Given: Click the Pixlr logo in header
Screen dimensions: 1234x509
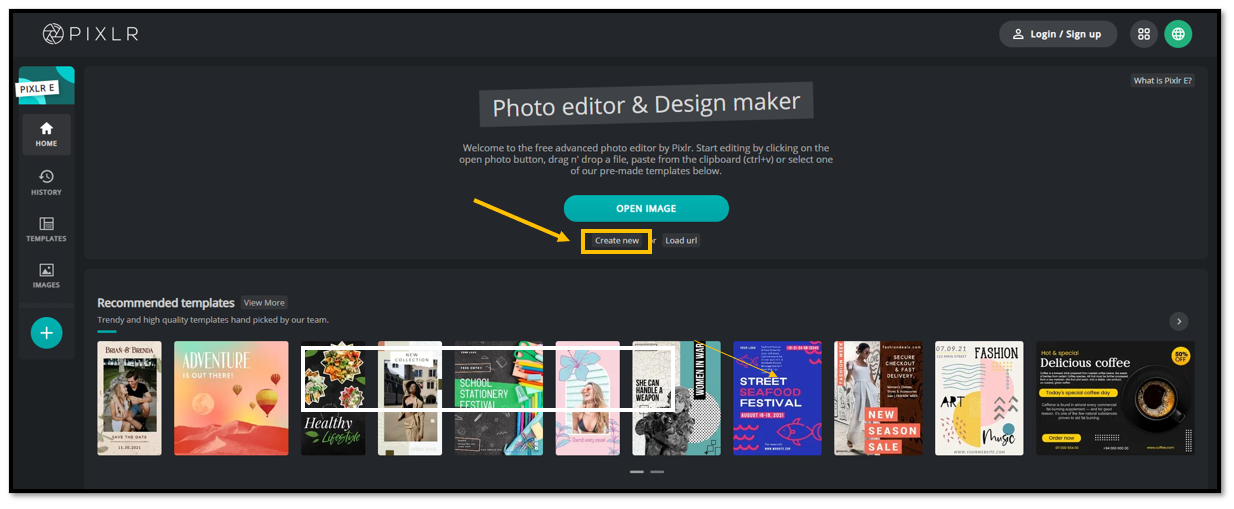Looking at the screenshot, I should 90,34.
